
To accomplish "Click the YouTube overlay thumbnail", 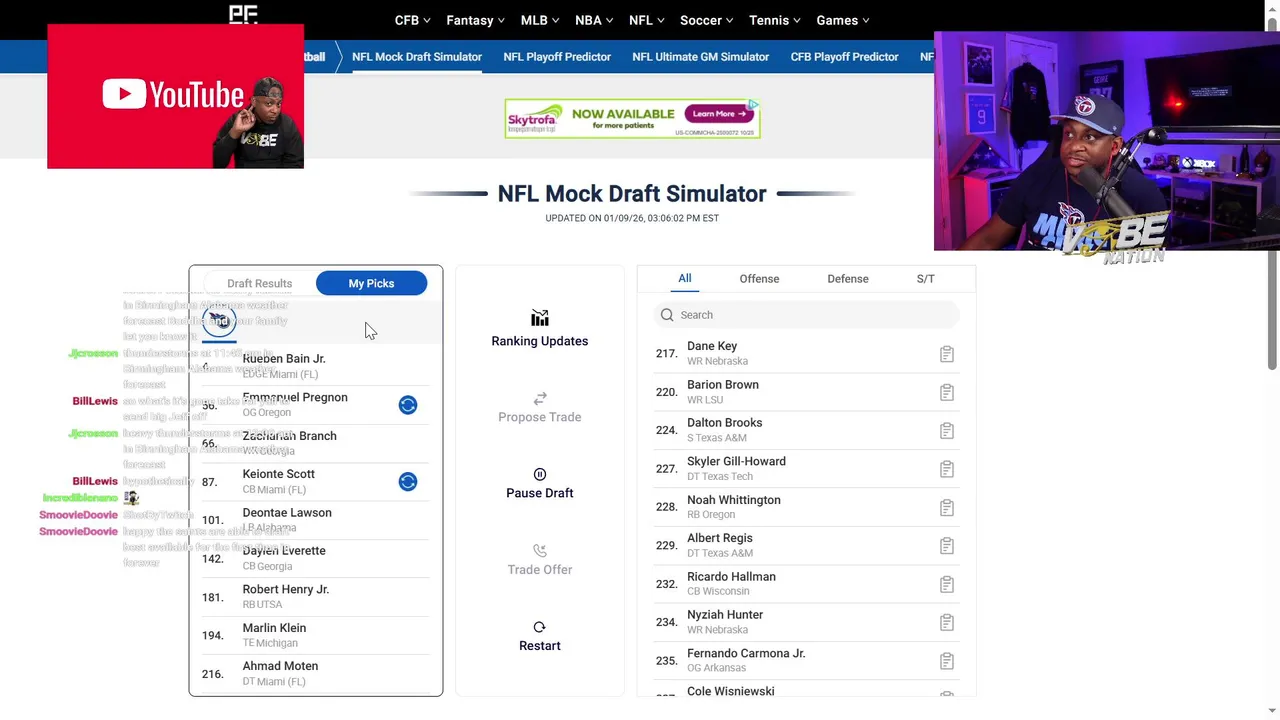I will tap(175, 96).
